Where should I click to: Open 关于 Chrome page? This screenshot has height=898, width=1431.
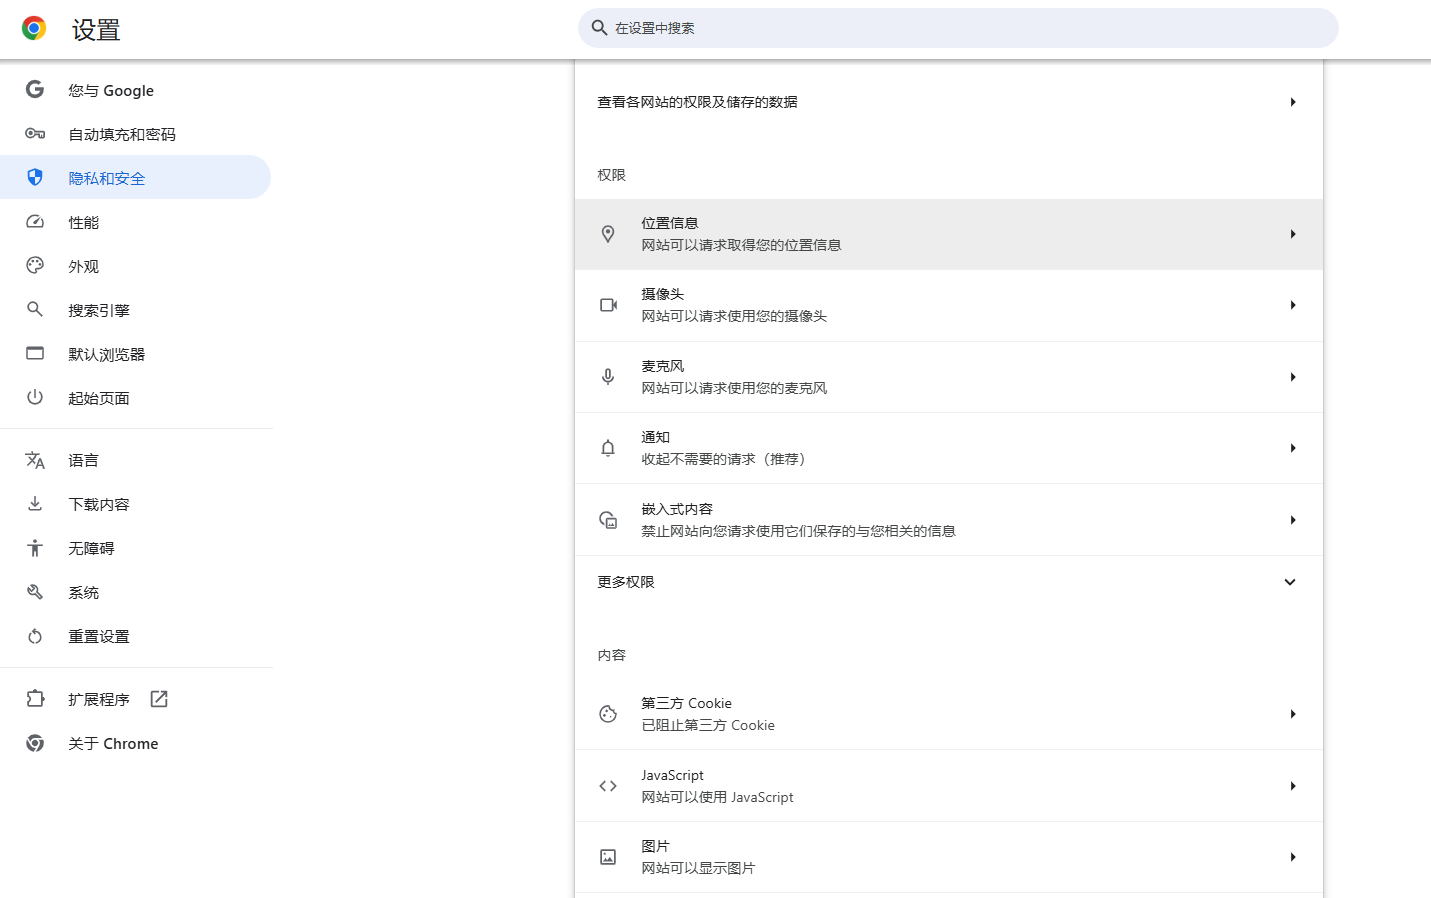click(135, 743)
